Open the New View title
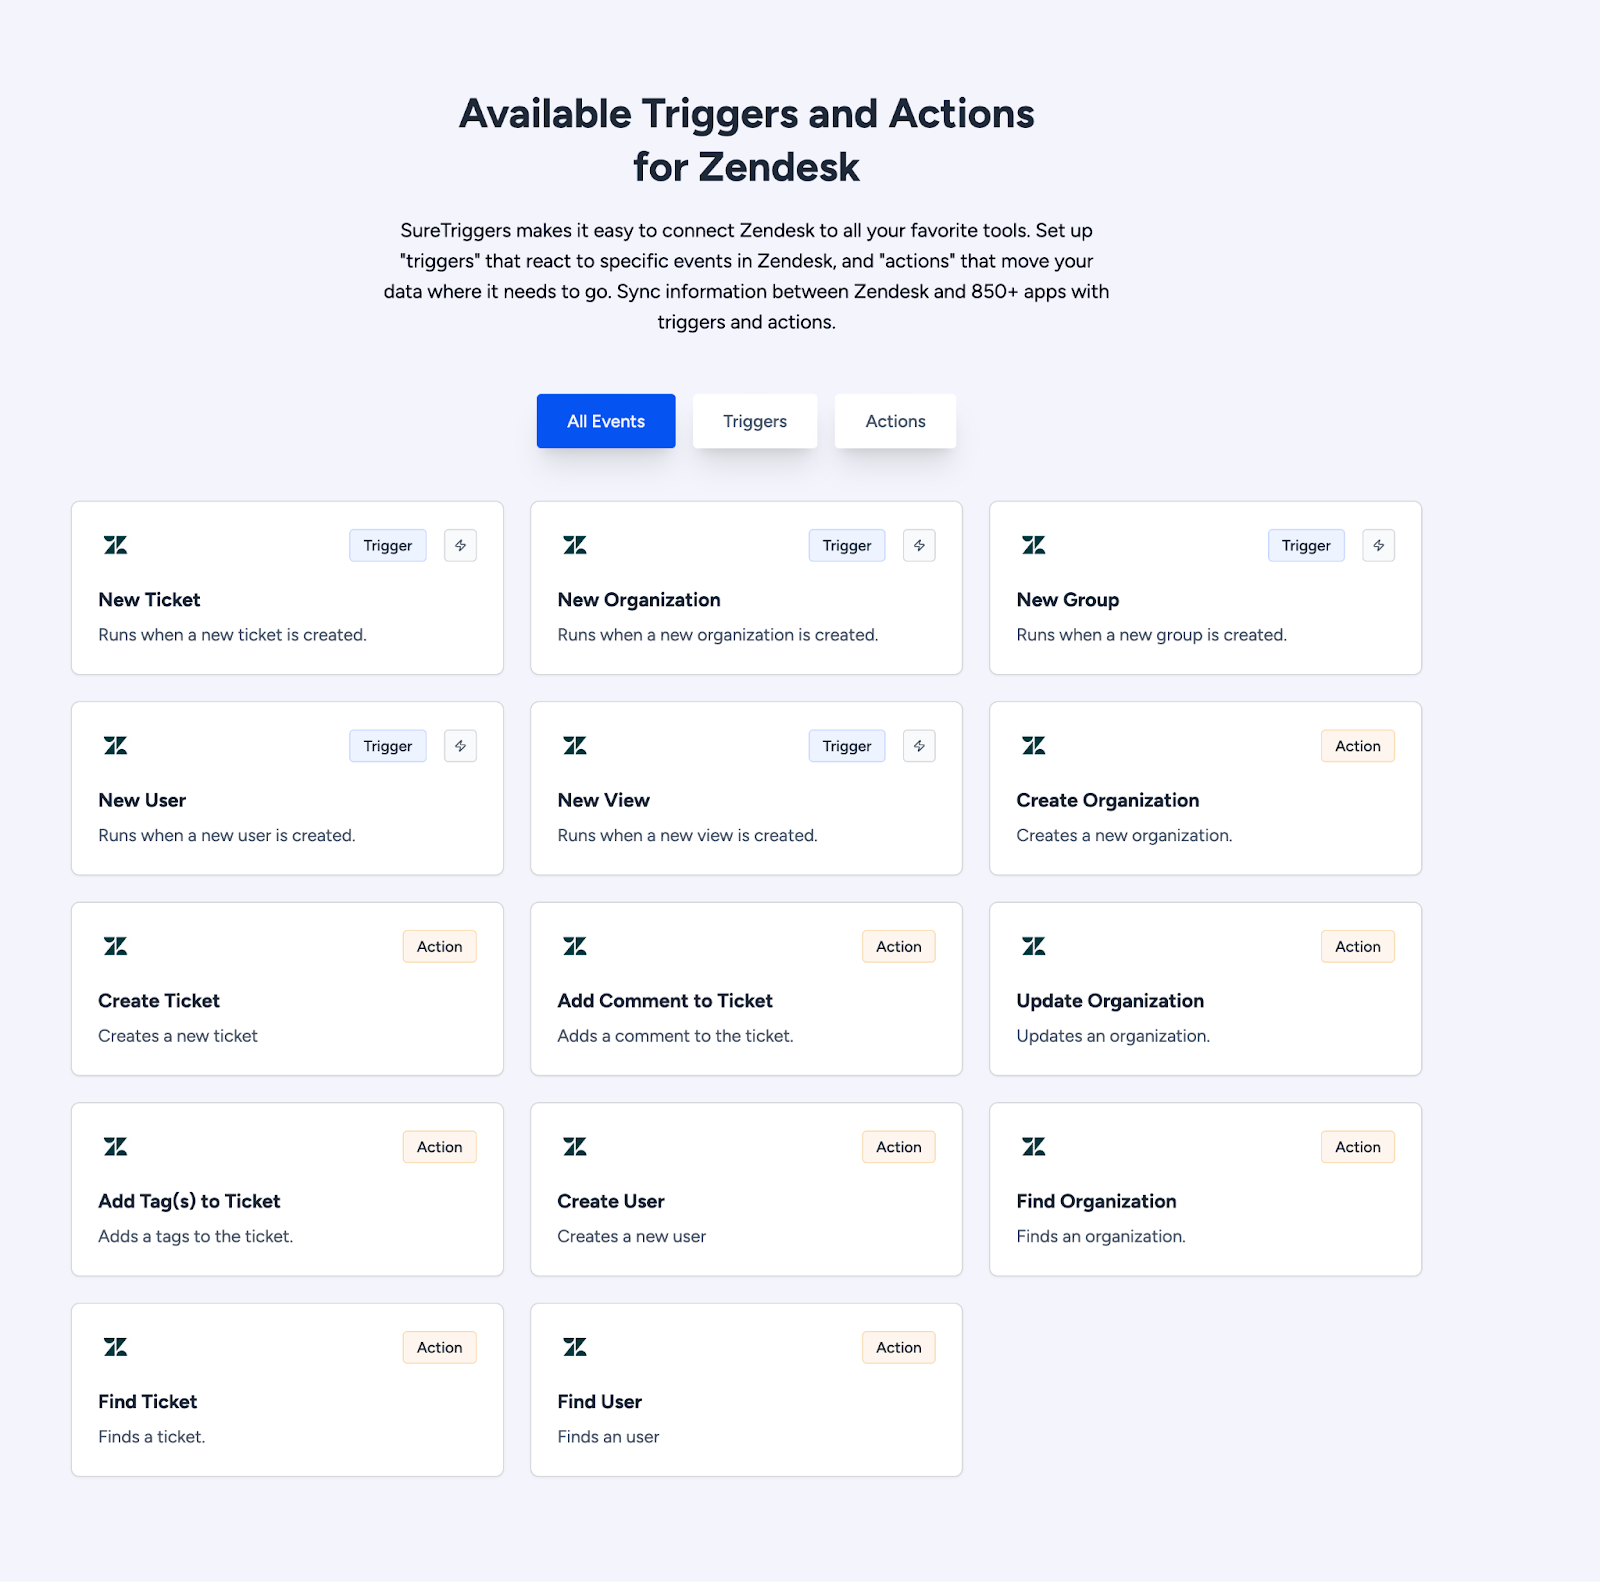Viewport: 1600px width, 1584px height. point(604,800)
